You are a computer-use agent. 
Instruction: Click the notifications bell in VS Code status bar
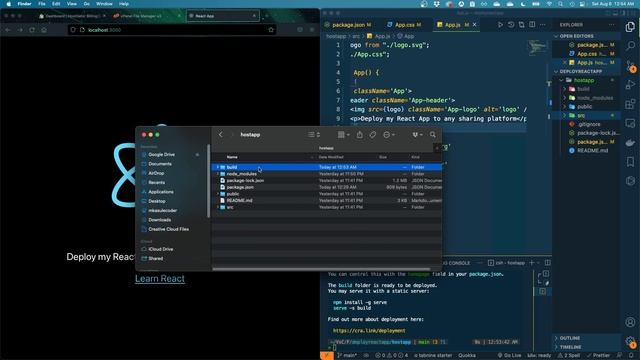point(631,356)
